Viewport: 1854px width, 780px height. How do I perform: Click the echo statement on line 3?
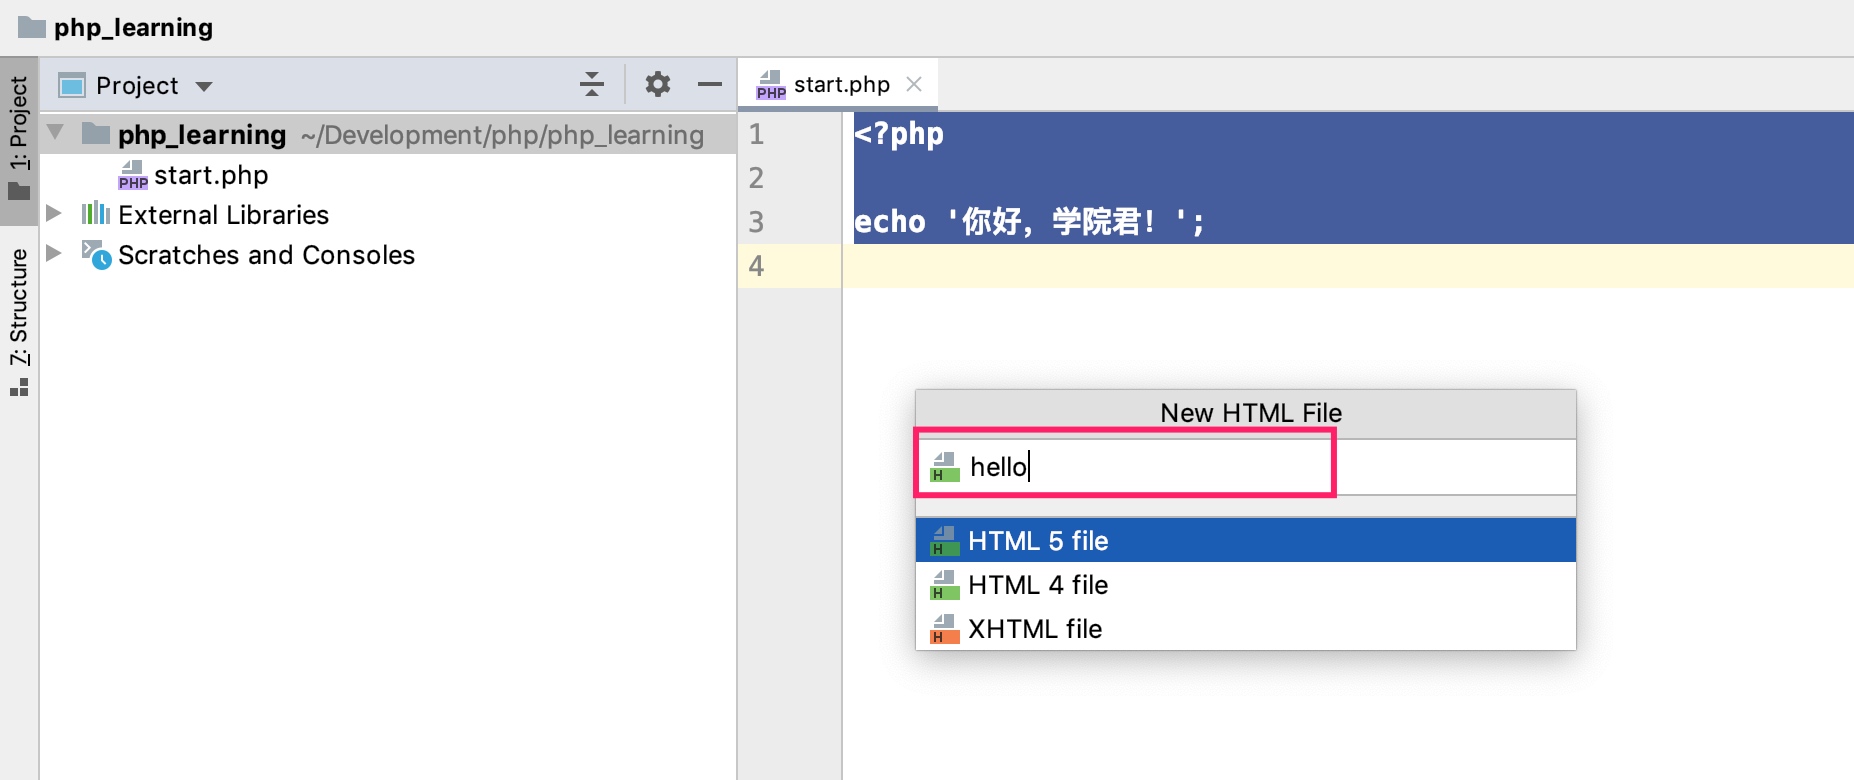(1029, 221)
